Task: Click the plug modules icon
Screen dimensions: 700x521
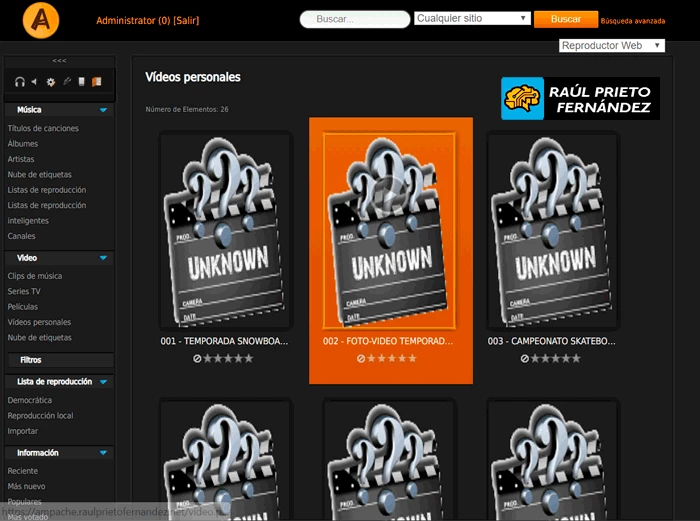Action: (x=66, y=82)
